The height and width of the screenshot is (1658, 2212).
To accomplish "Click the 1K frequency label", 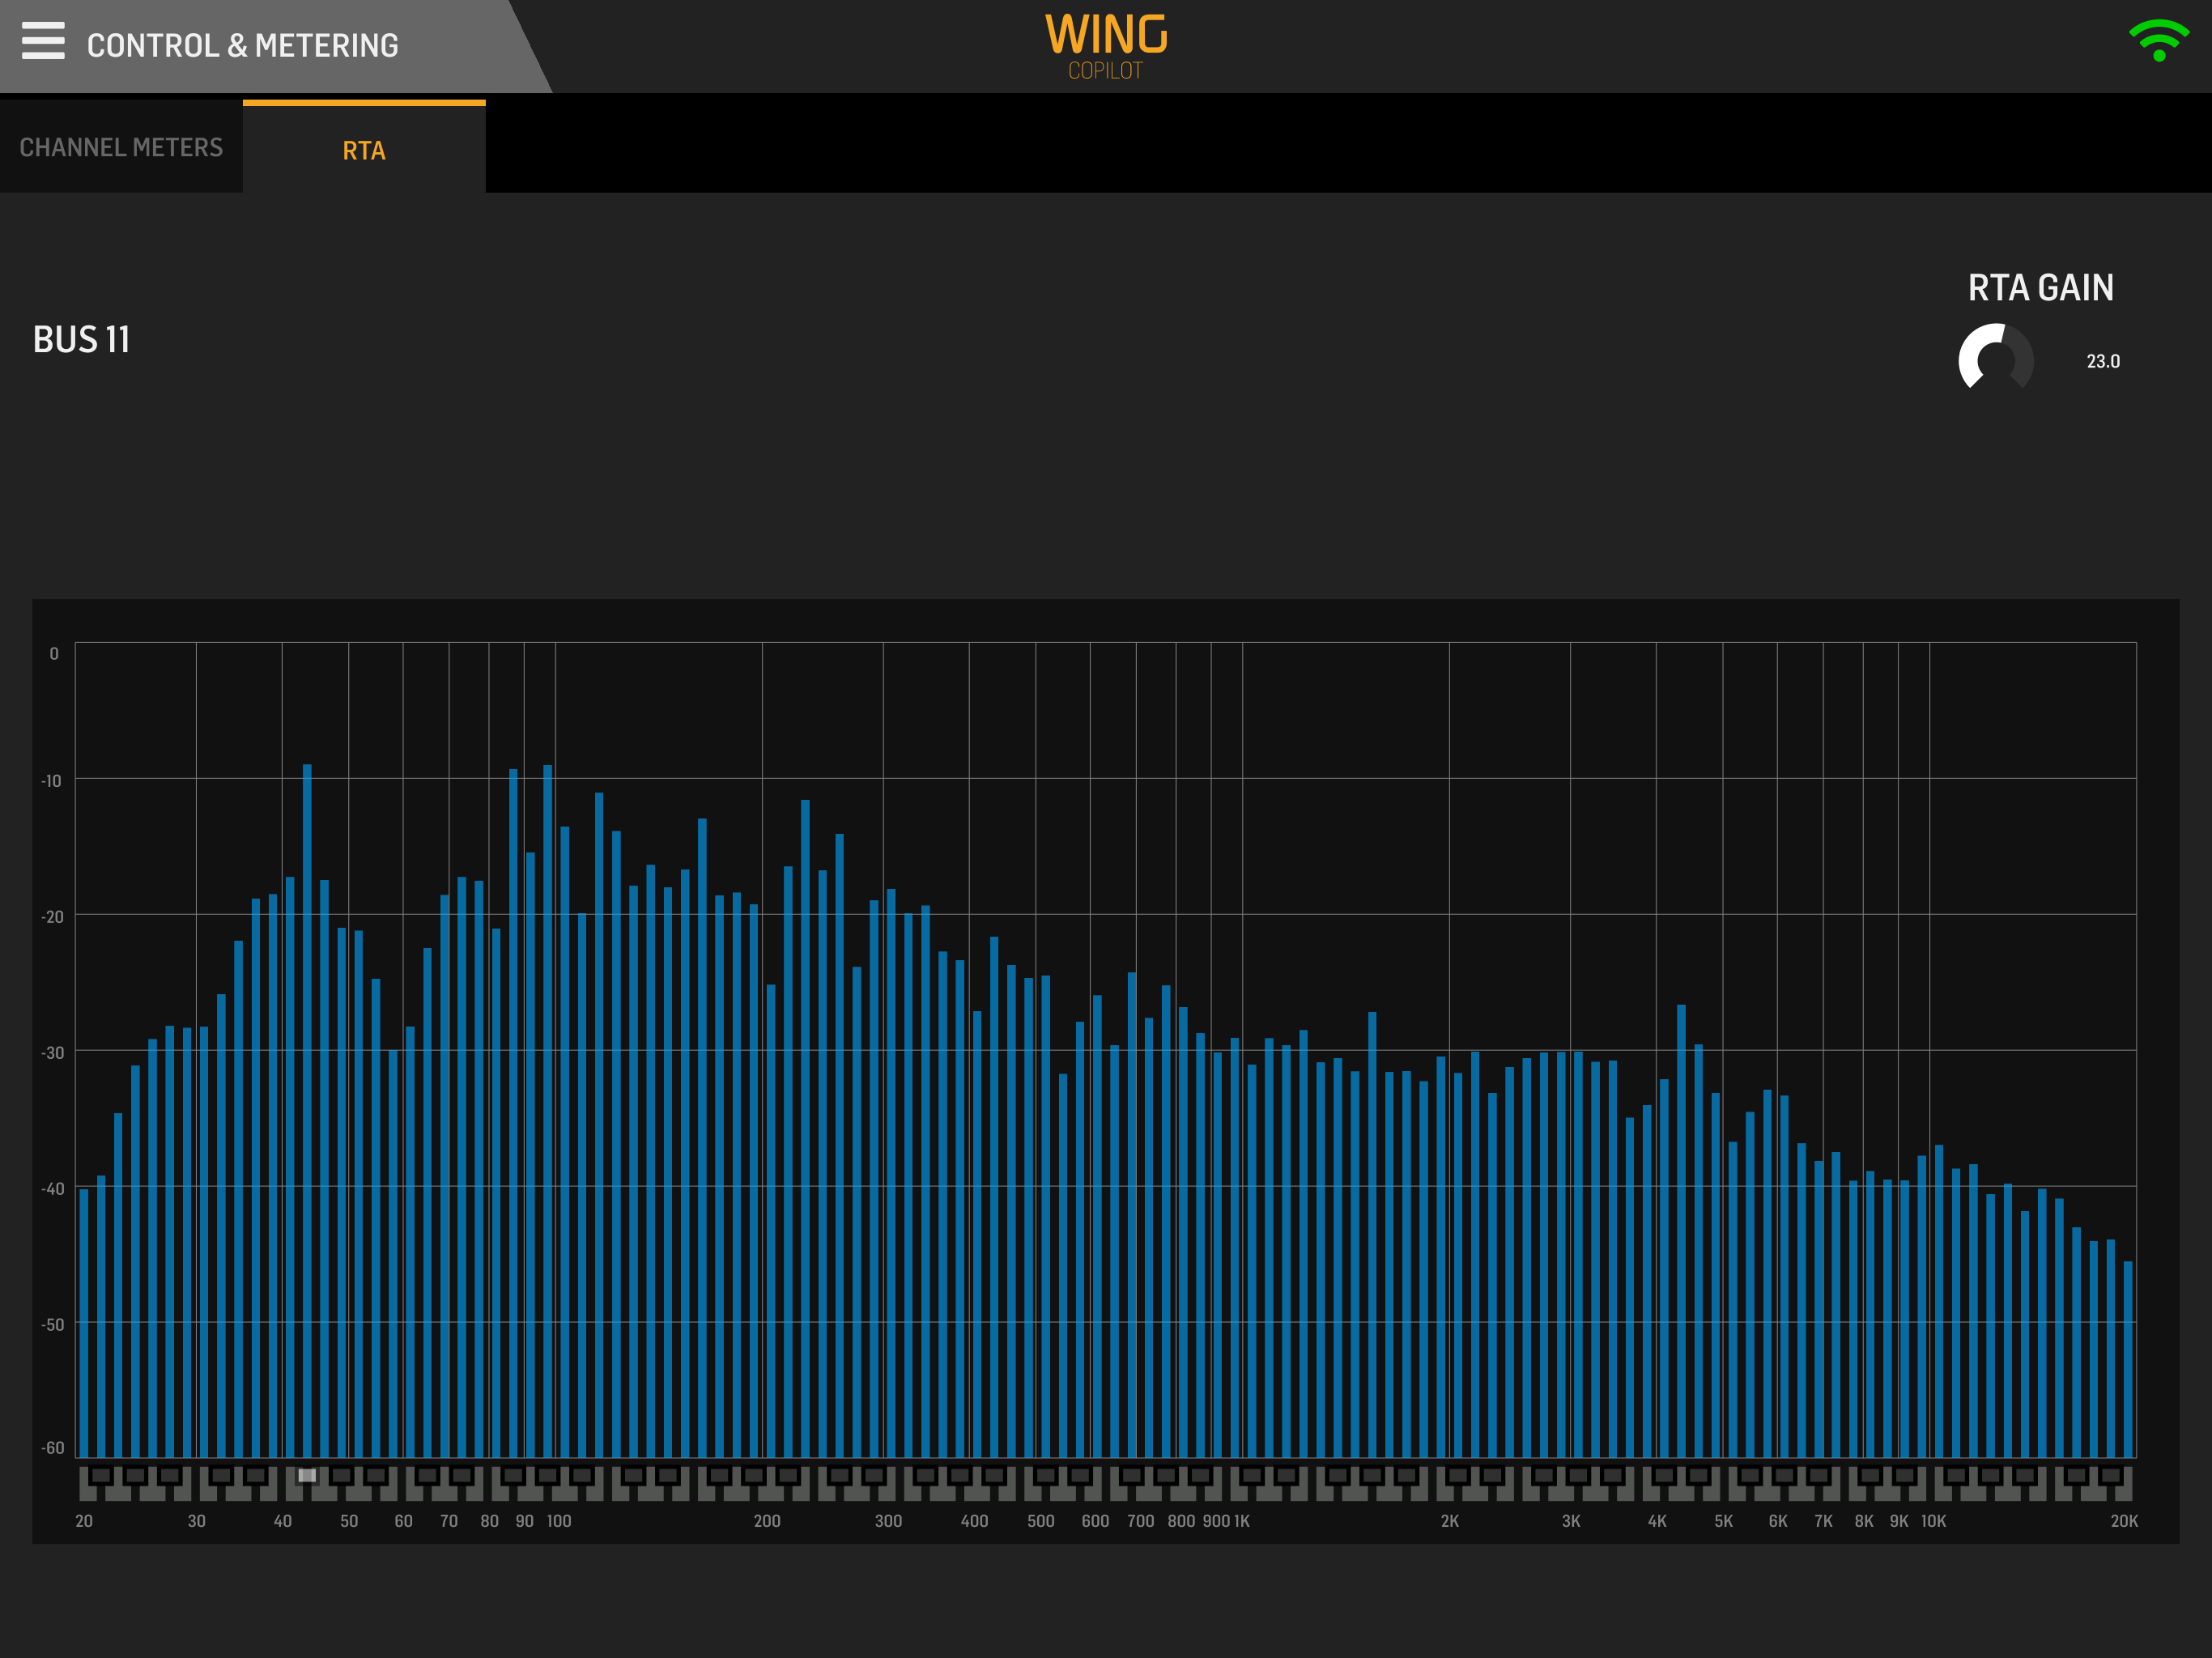I will 1242,1521.
